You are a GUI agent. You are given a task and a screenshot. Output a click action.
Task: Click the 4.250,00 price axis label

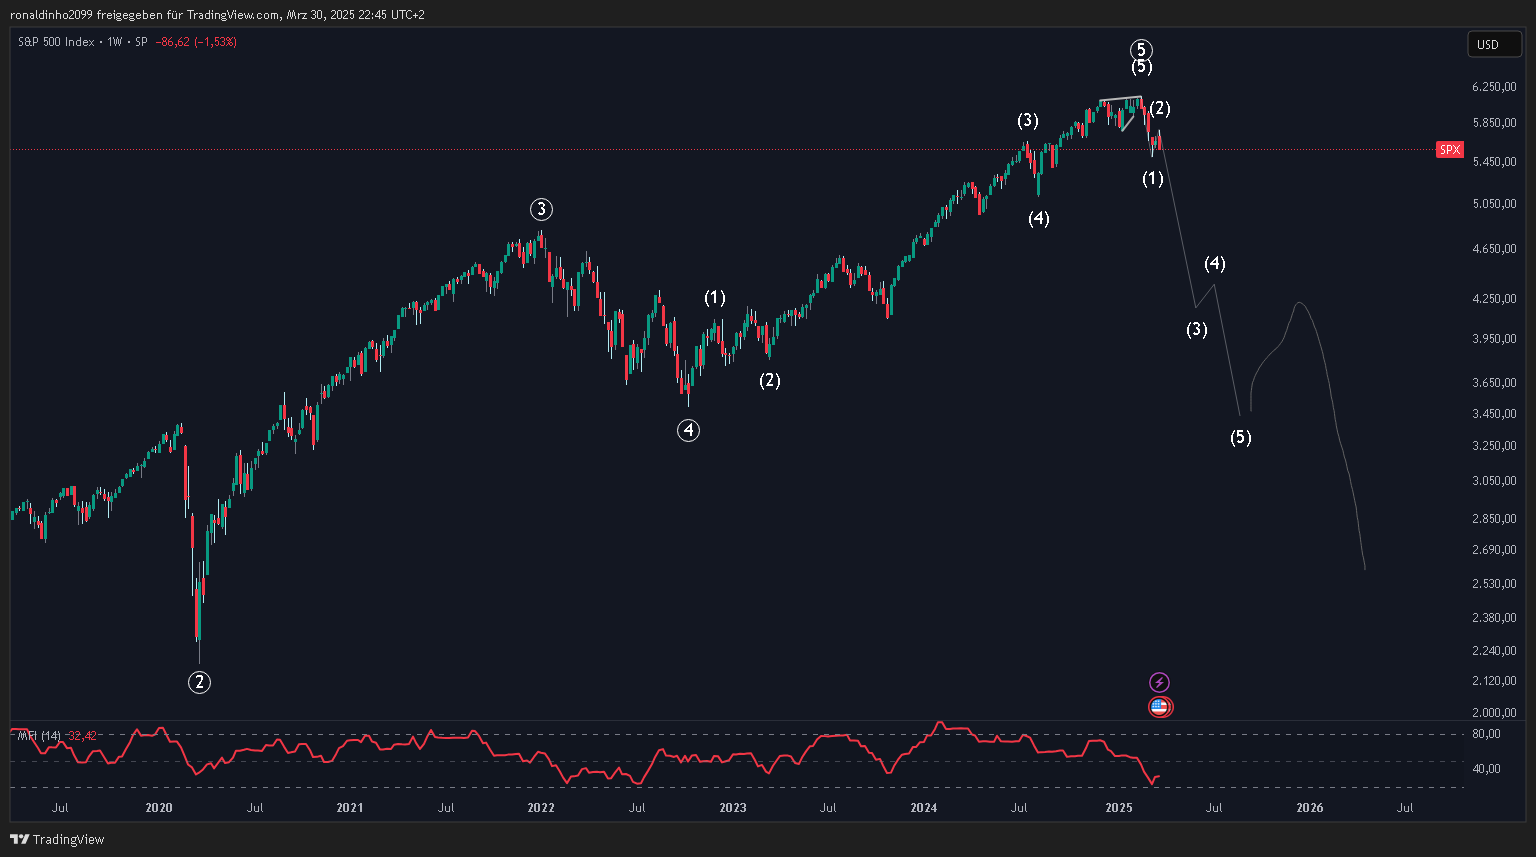tap(1494, 299)
